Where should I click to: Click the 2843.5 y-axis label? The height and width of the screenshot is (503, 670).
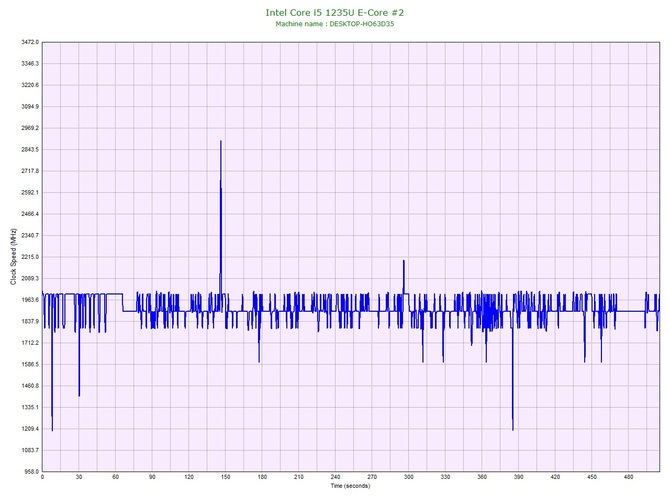click(30, 150)
